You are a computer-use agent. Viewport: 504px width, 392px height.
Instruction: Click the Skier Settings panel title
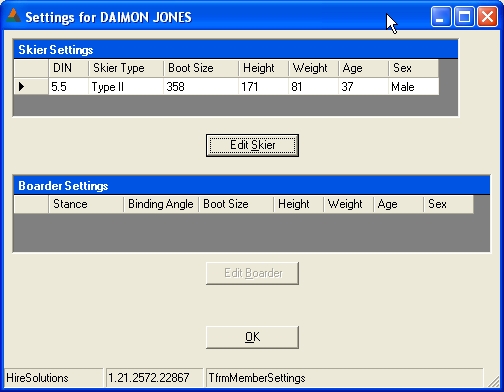pyautogui.click(x=56, y=50)
